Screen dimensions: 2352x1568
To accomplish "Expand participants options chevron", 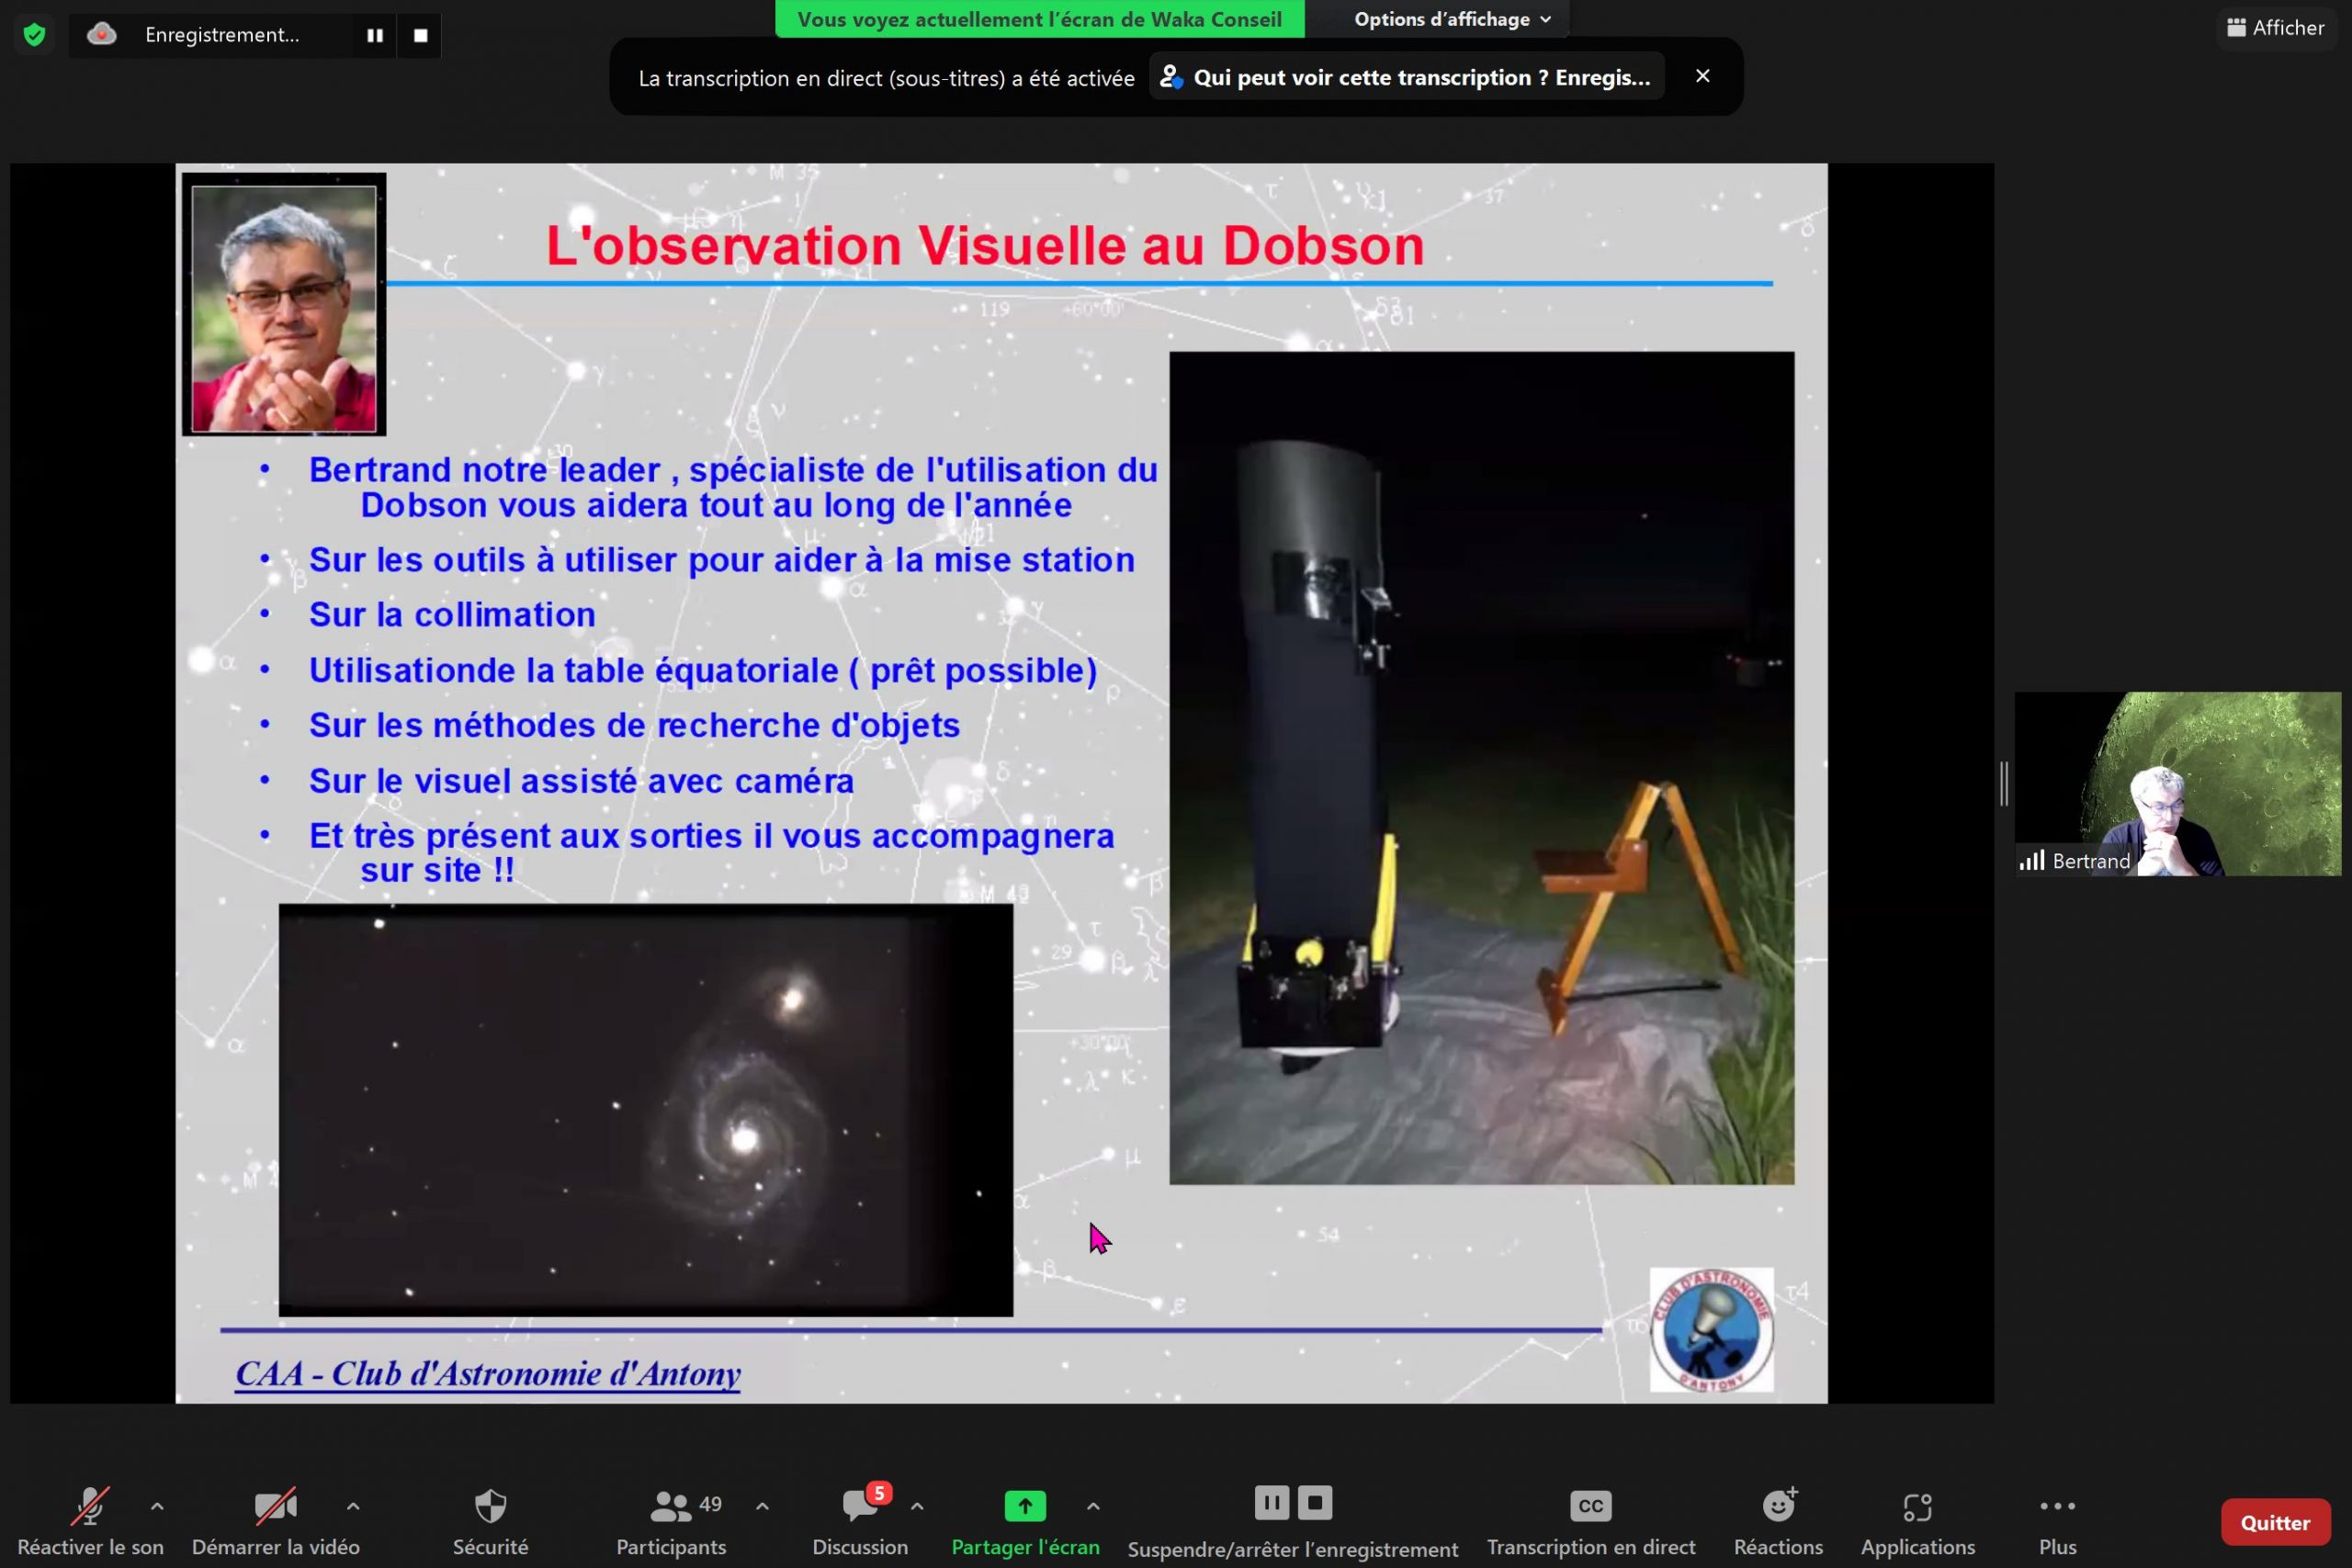I will click(x=762, y=1506).
